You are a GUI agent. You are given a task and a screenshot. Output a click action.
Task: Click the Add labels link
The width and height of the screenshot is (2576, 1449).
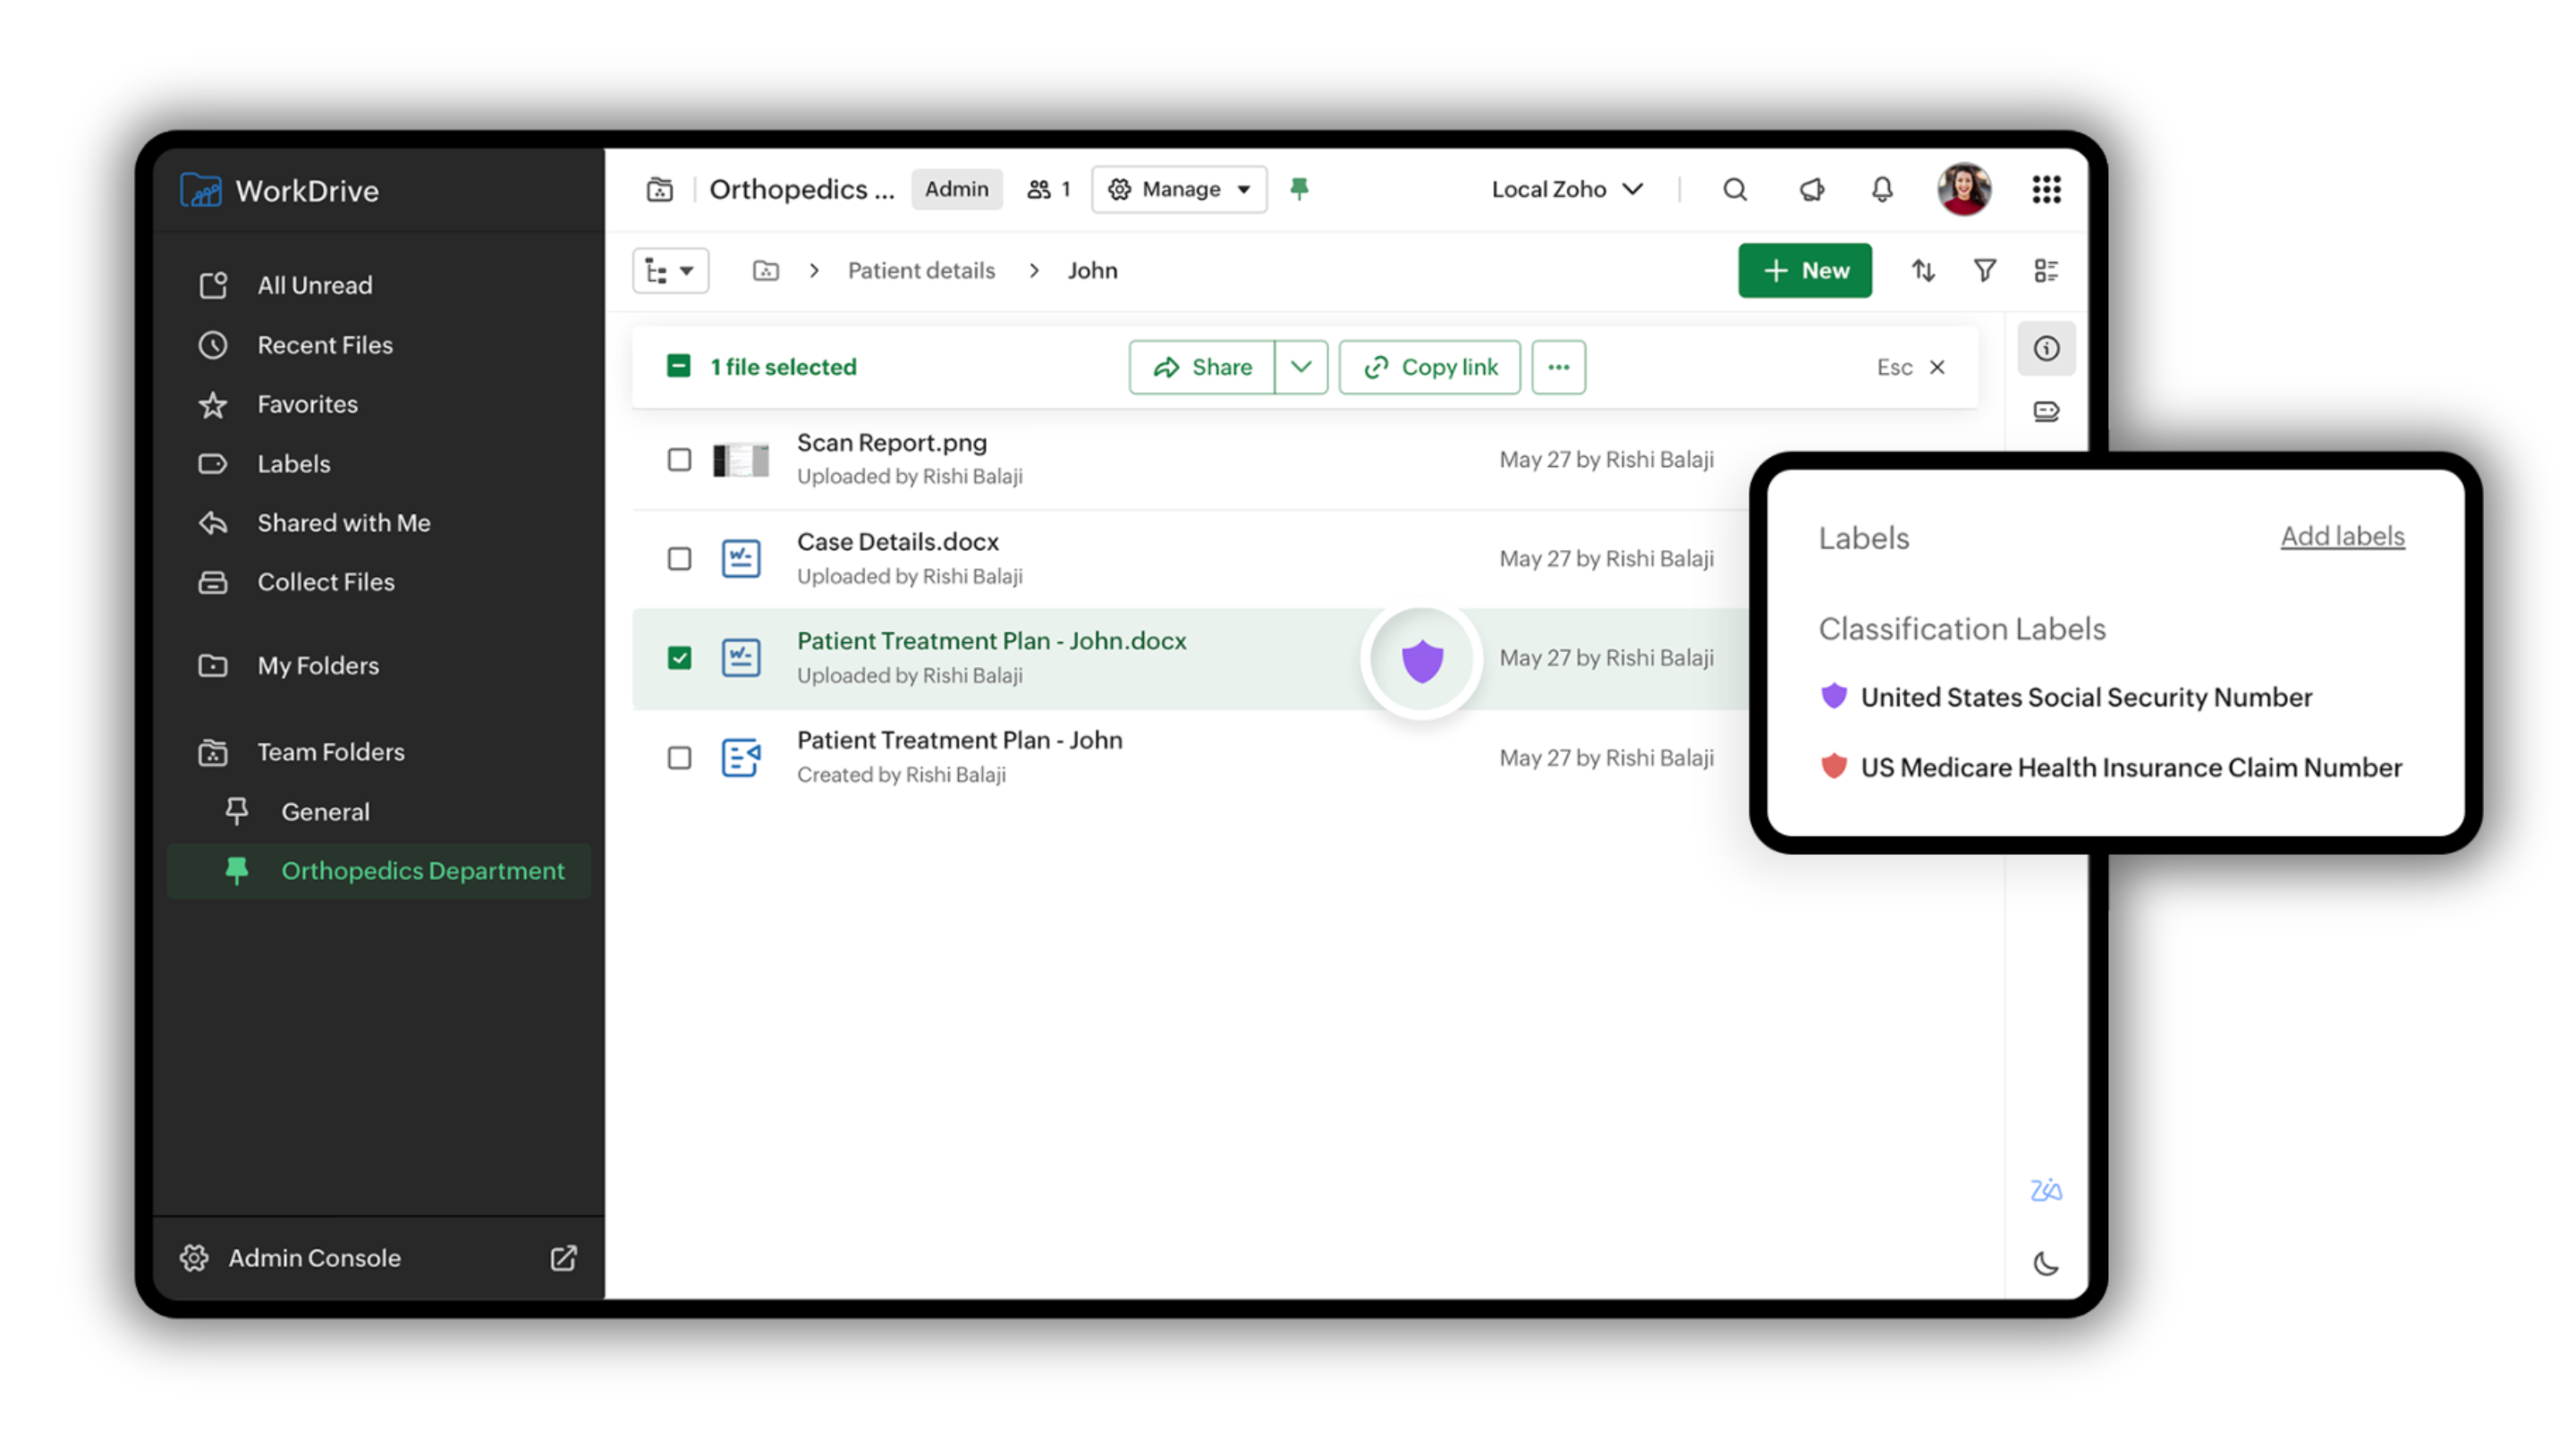pyautogui.click(x=2342, y=536)
